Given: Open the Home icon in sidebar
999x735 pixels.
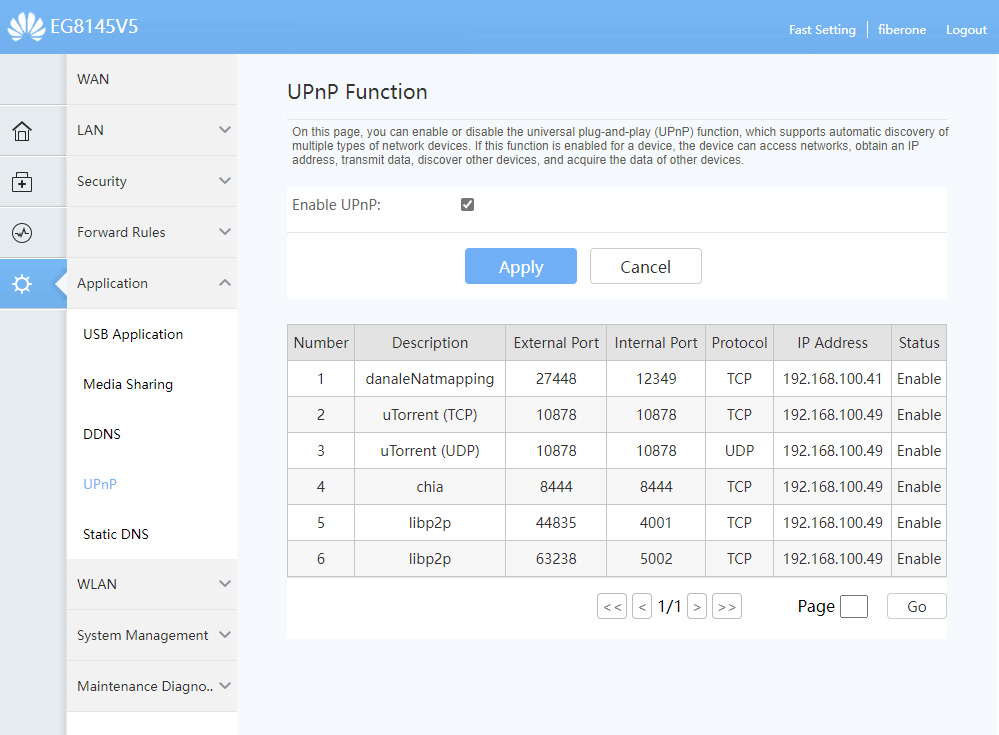Looking at the screenshot, I should pyautogui.click(x=22, y=131).
